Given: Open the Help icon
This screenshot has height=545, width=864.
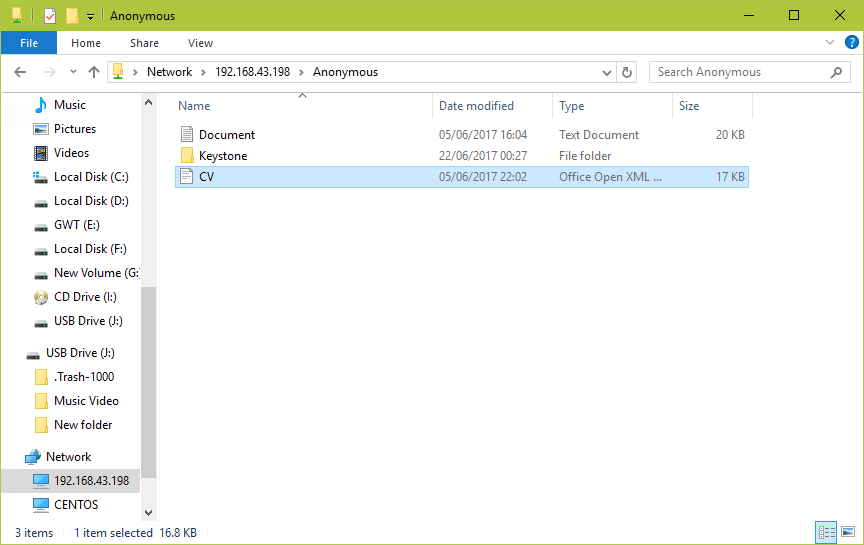Looking at the screenshot, I should click(x=851, y=42).
